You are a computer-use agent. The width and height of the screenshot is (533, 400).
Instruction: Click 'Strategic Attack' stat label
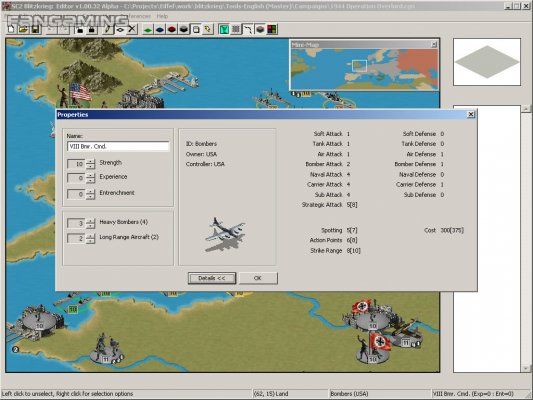coord(322,205)
